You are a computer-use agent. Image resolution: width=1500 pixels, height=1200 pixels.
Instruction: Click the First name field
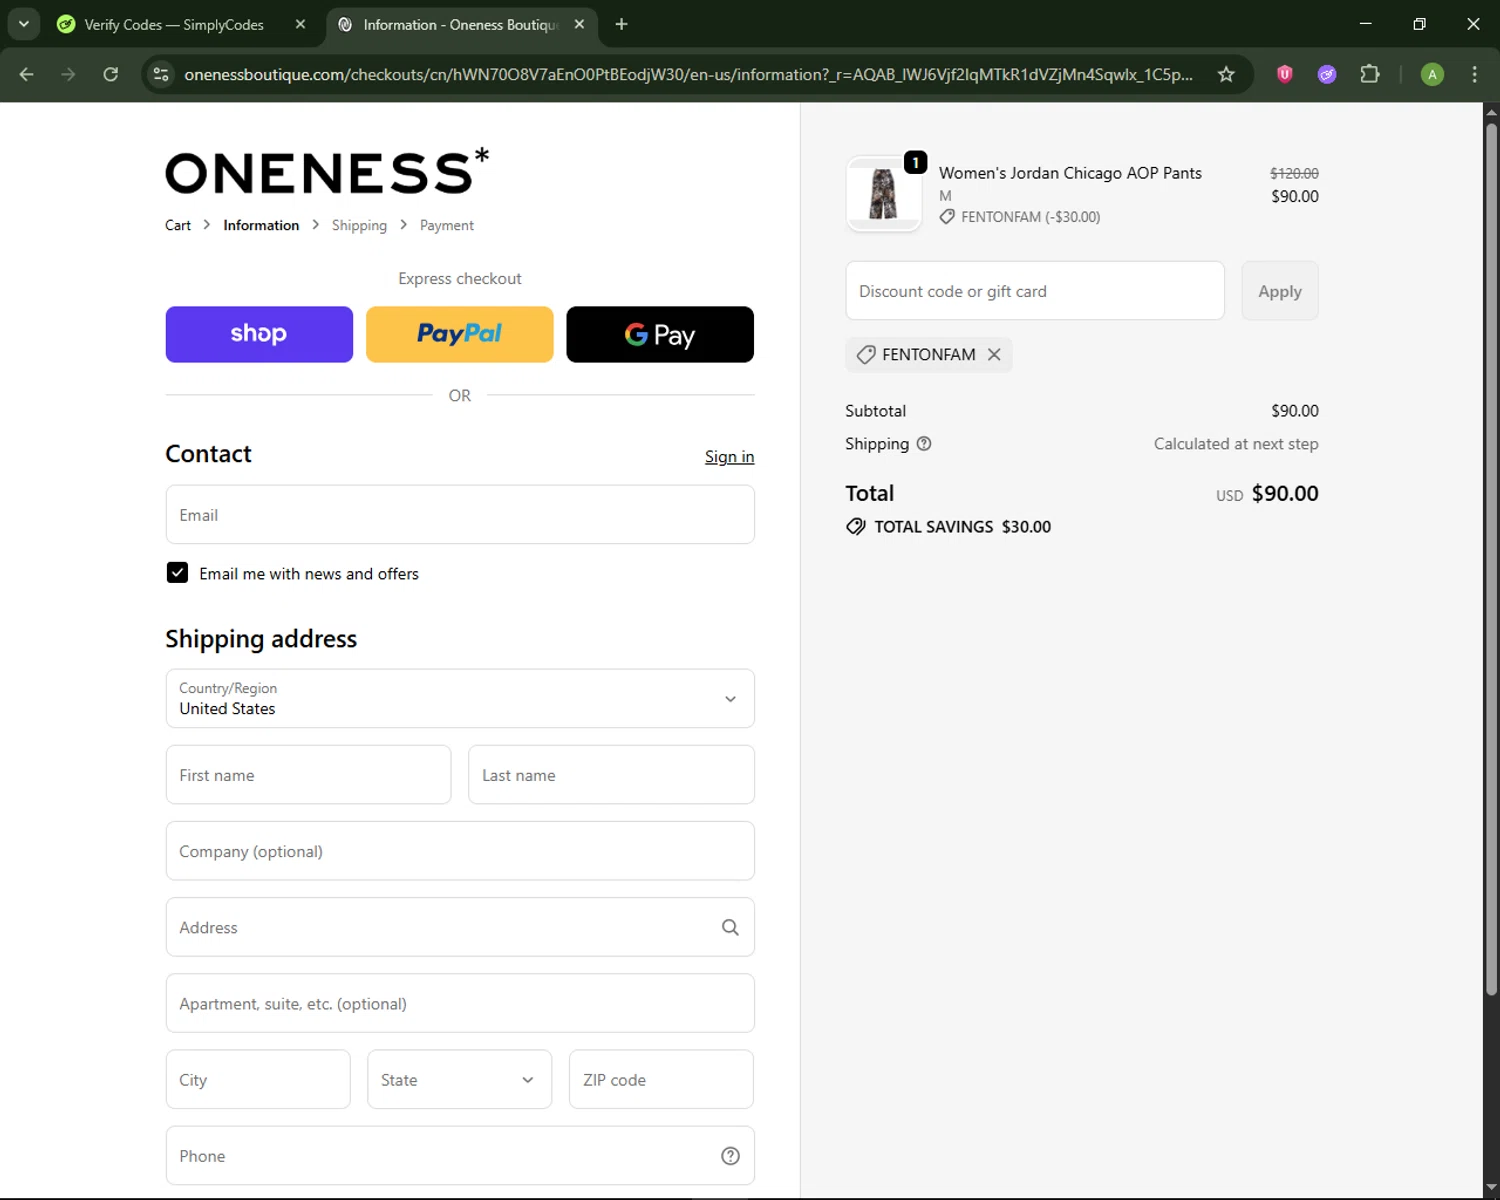tap(308, 775)
